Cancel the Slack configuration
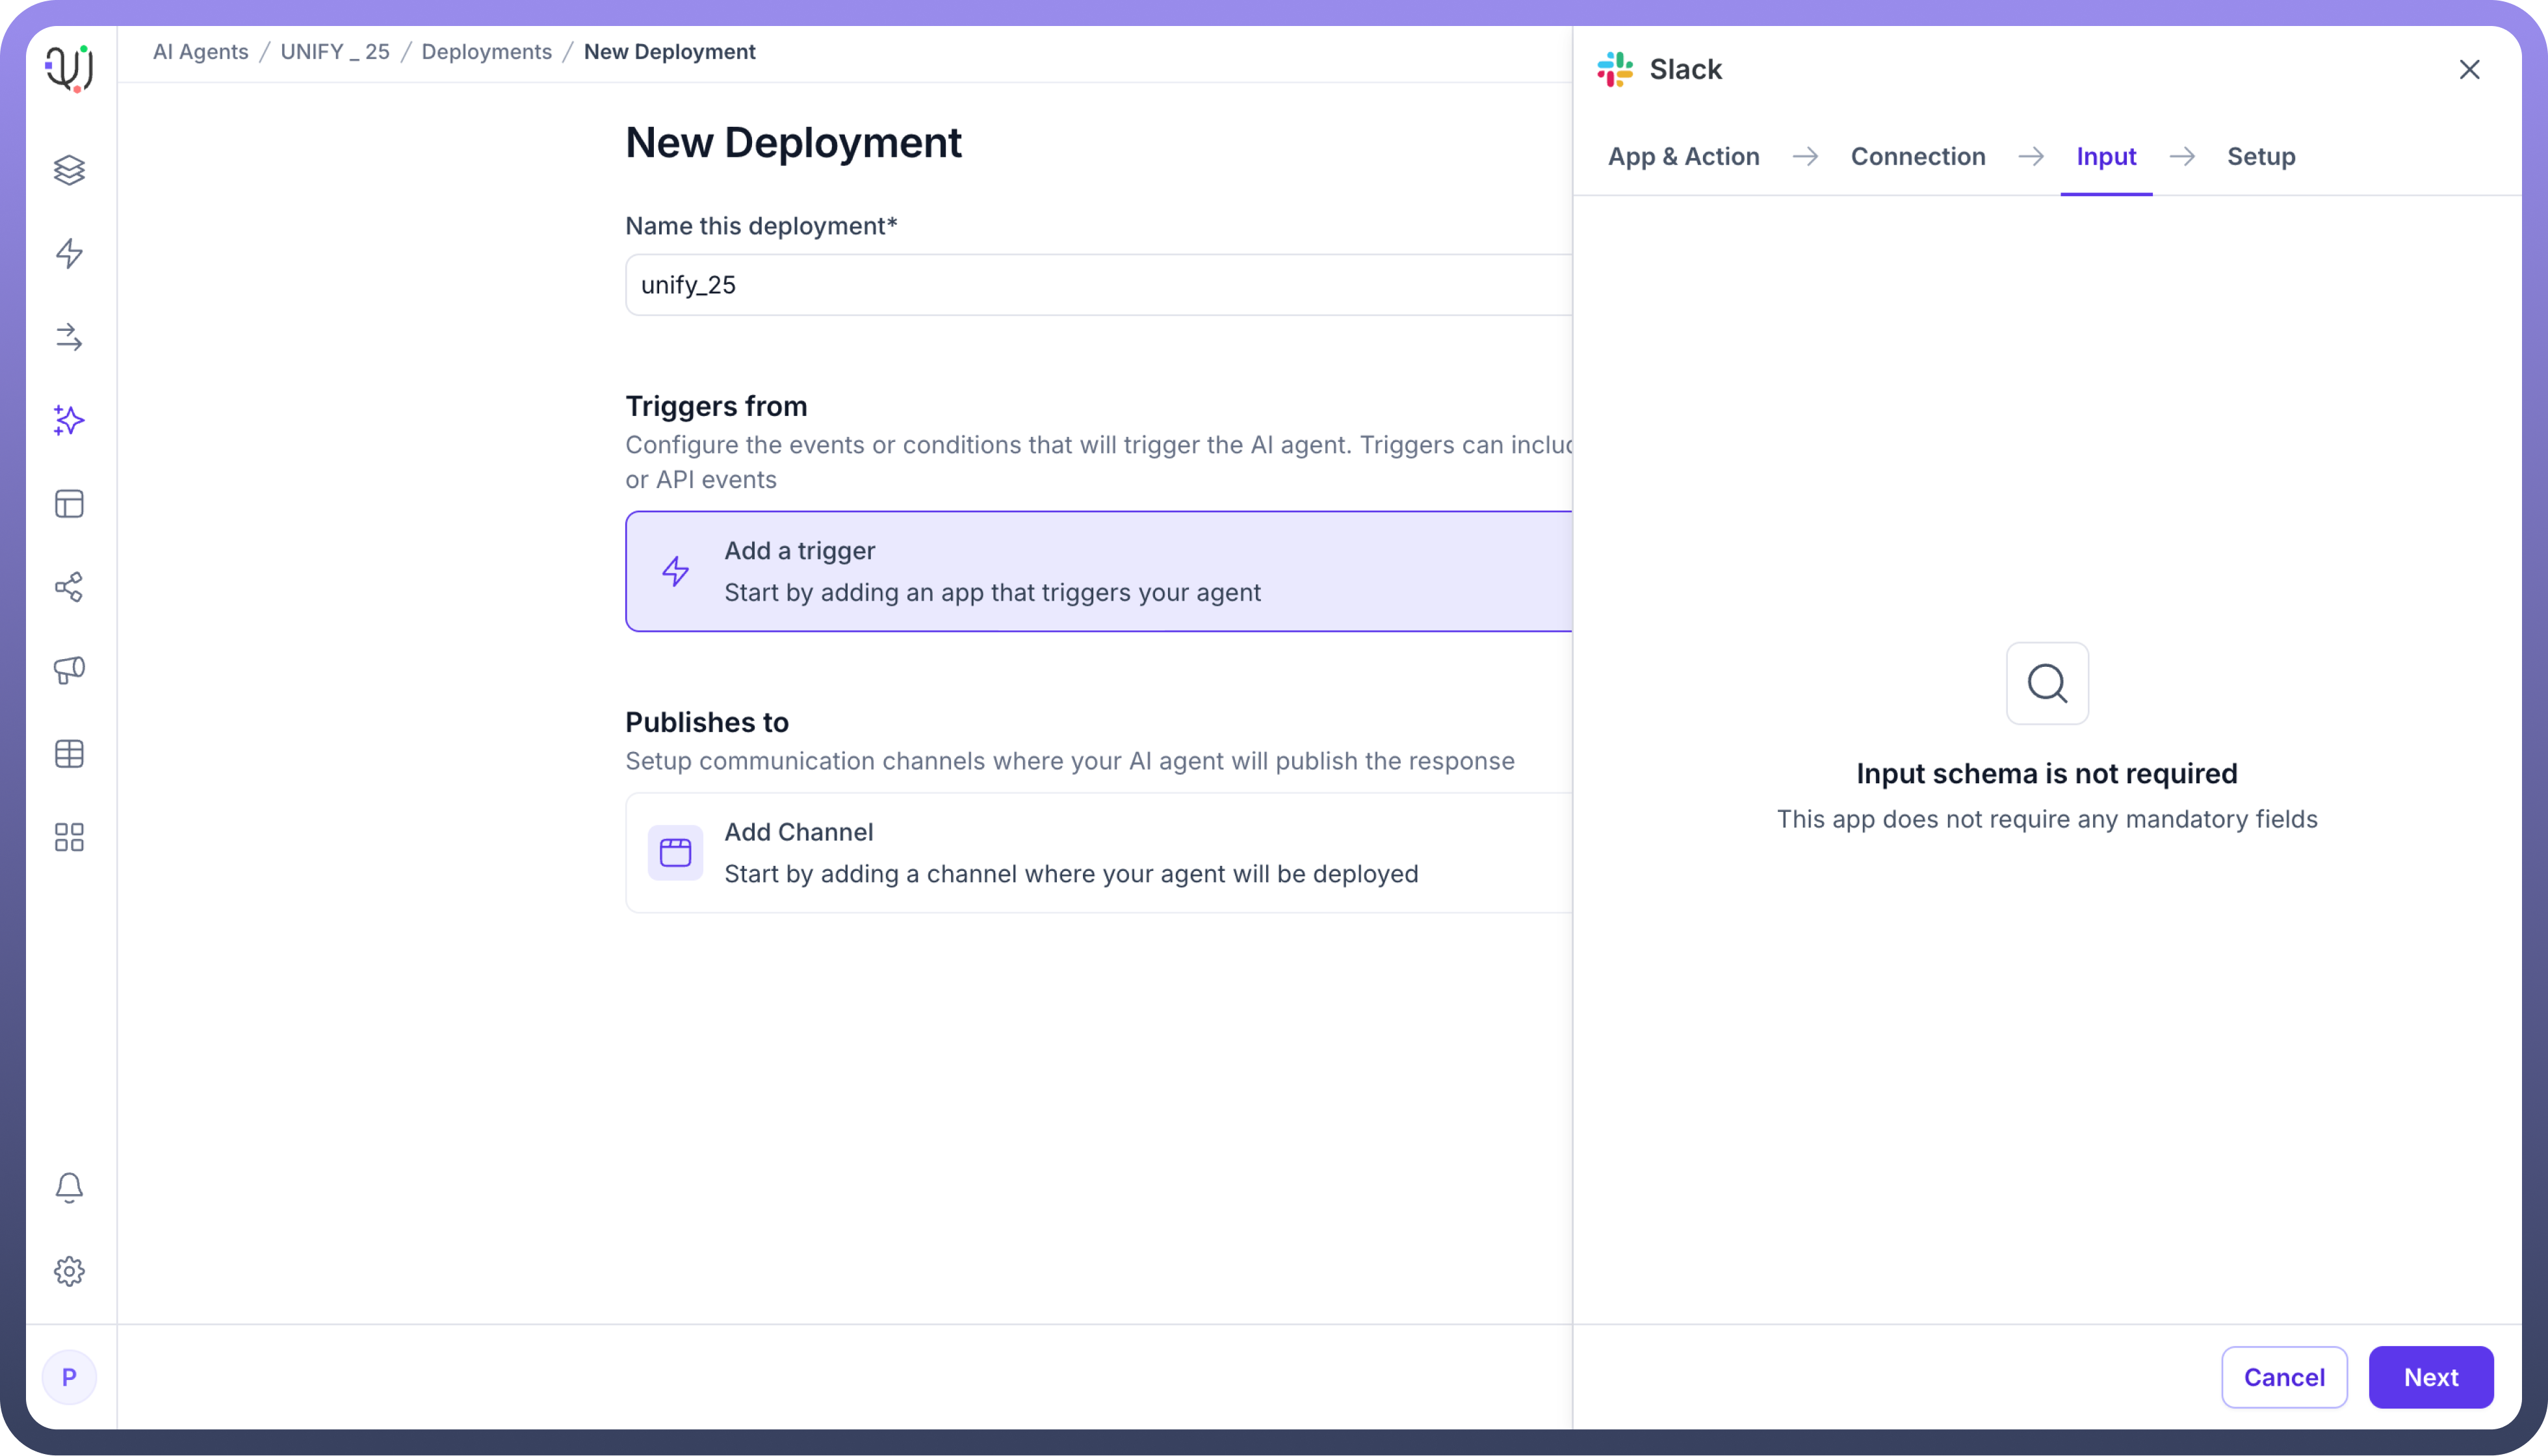 [2283, 1377]
